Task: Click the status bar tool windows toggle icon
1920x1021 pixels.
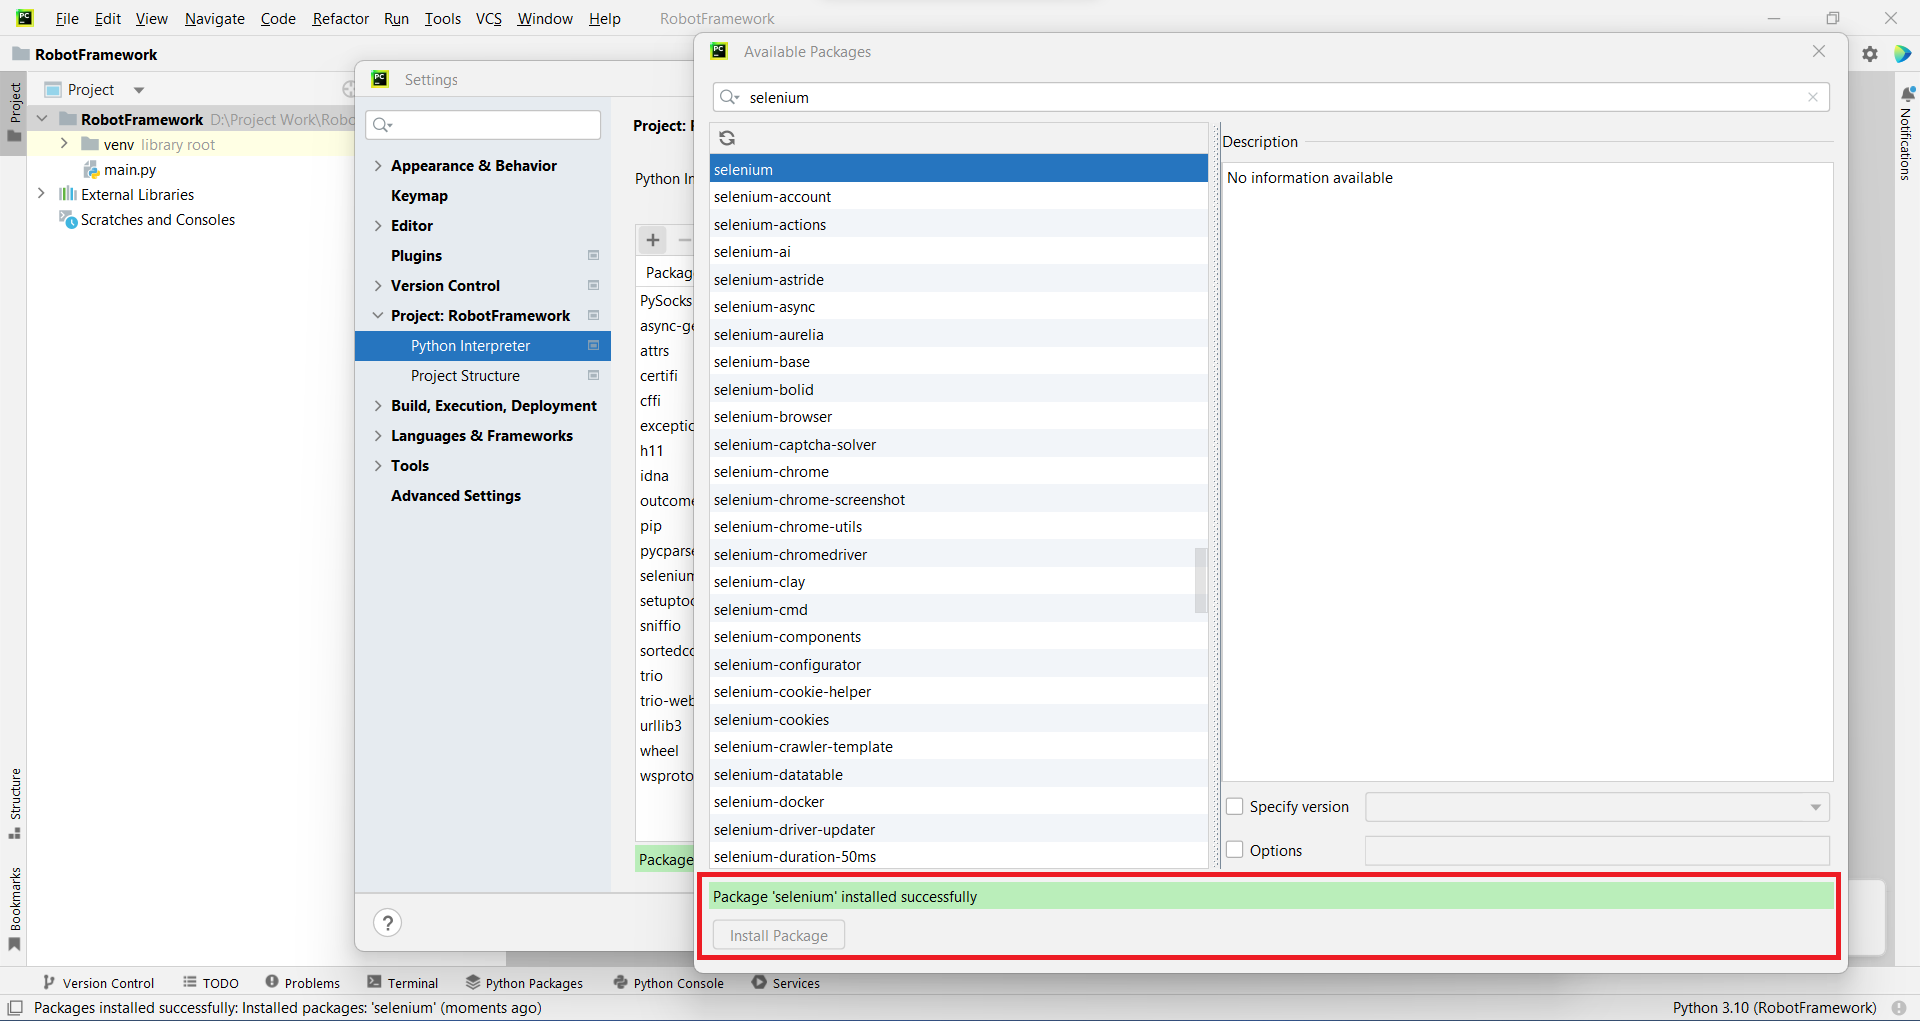Action: [15, 1008]
